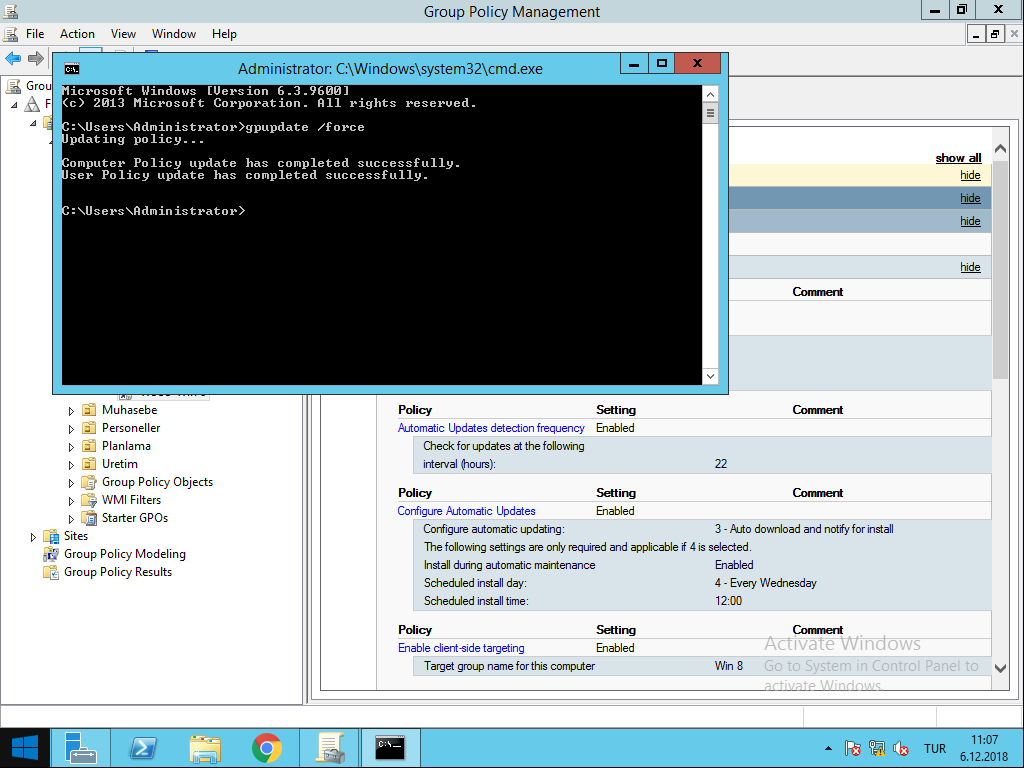
Task: Restore the inner MMC child window
Action: (995, 34)
